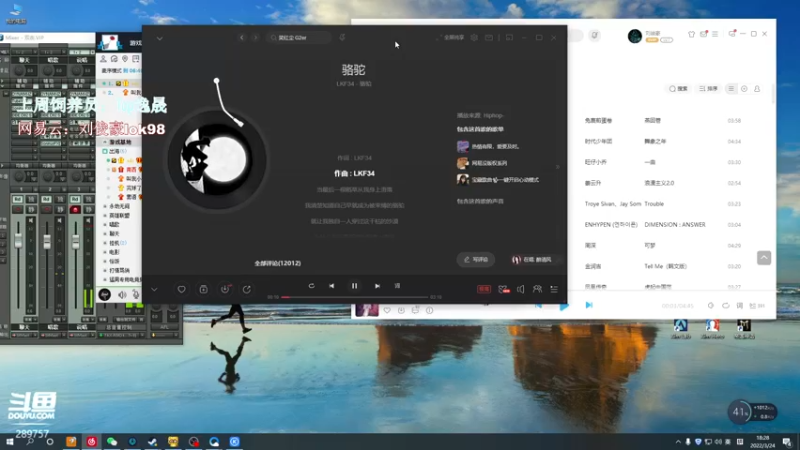
Task: Change loop mode in dark music player
Action: coord(311,286)
